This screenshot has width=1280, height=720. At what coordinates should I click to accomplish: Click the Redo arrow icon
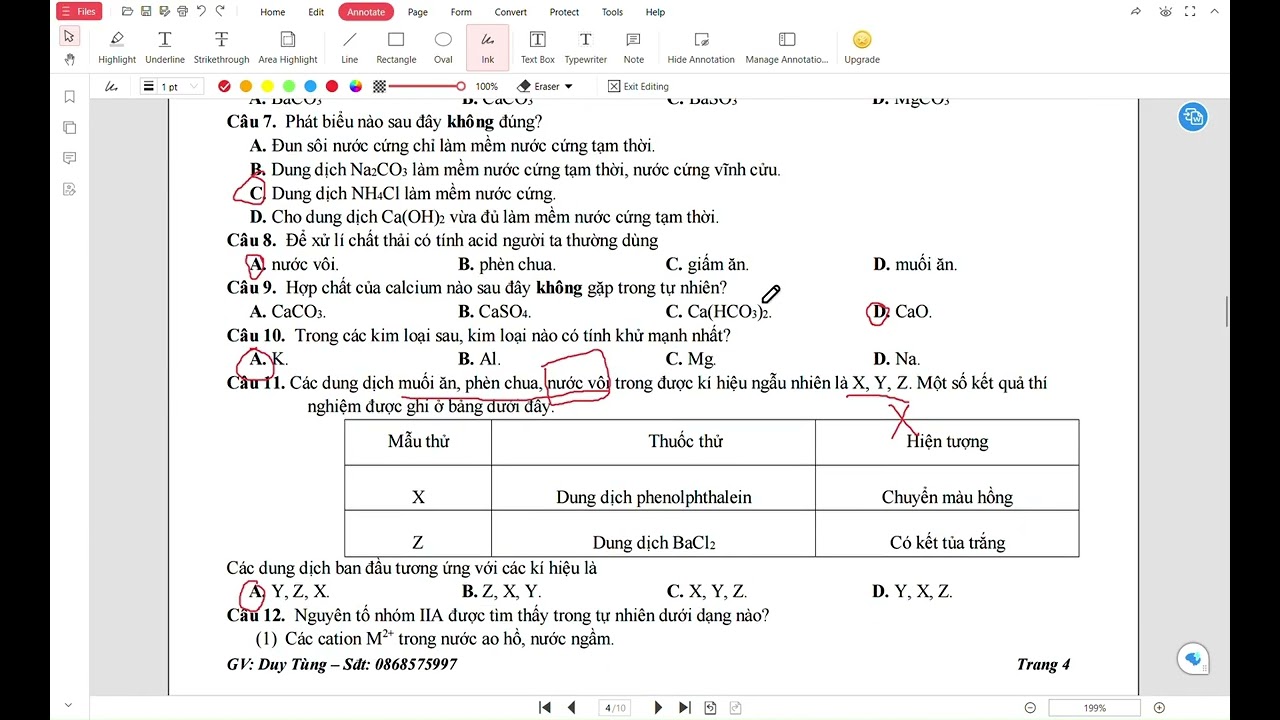pyautogui.click(x=220, y=12)
